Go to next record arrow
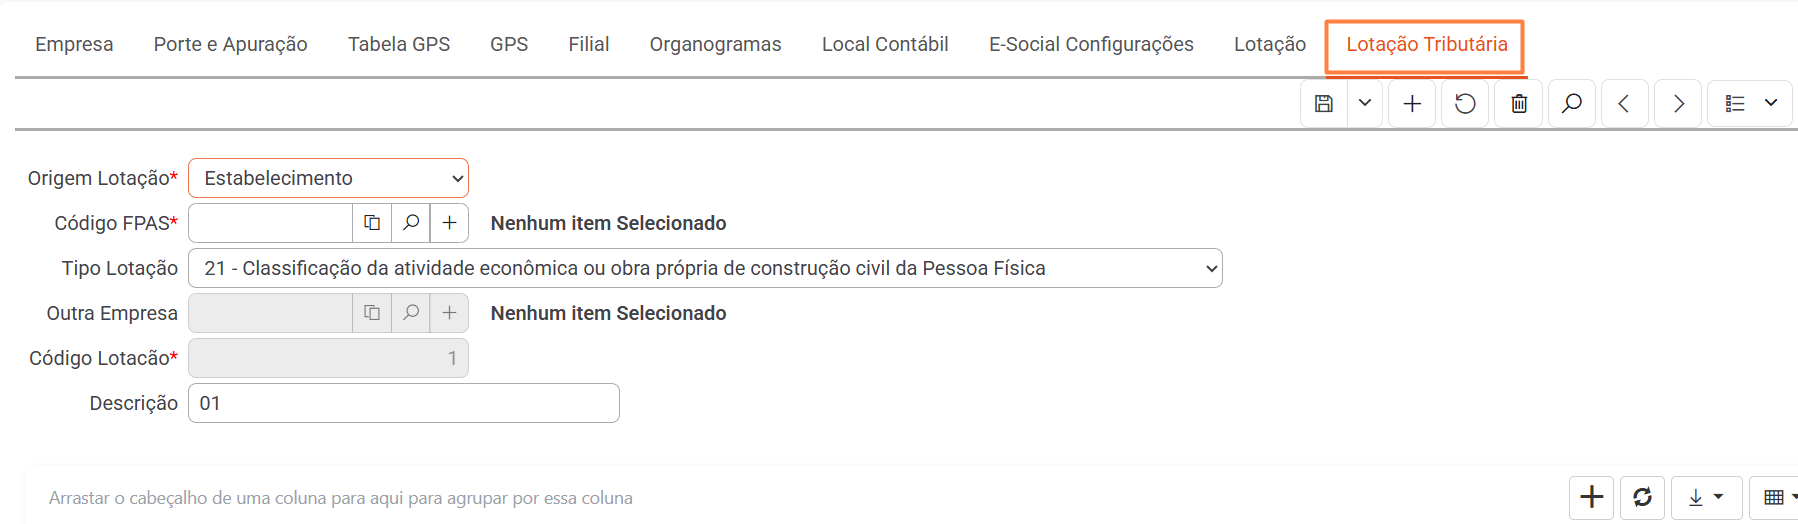The image size is (1798, 524). pos(1678,104)
